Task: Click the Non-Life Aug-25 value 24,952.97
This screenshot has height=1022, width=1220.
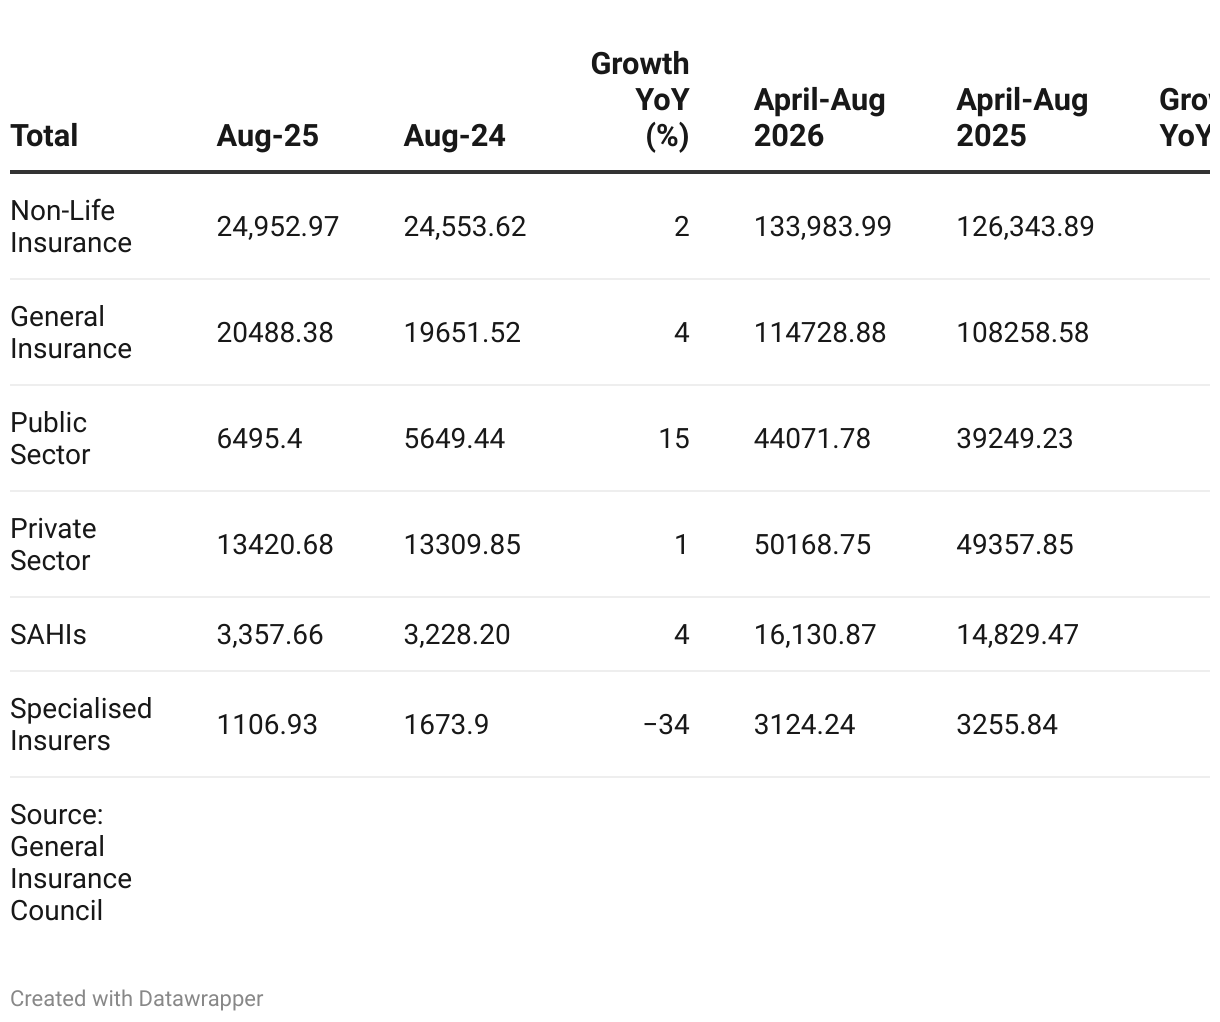Action: click(277, 227)
